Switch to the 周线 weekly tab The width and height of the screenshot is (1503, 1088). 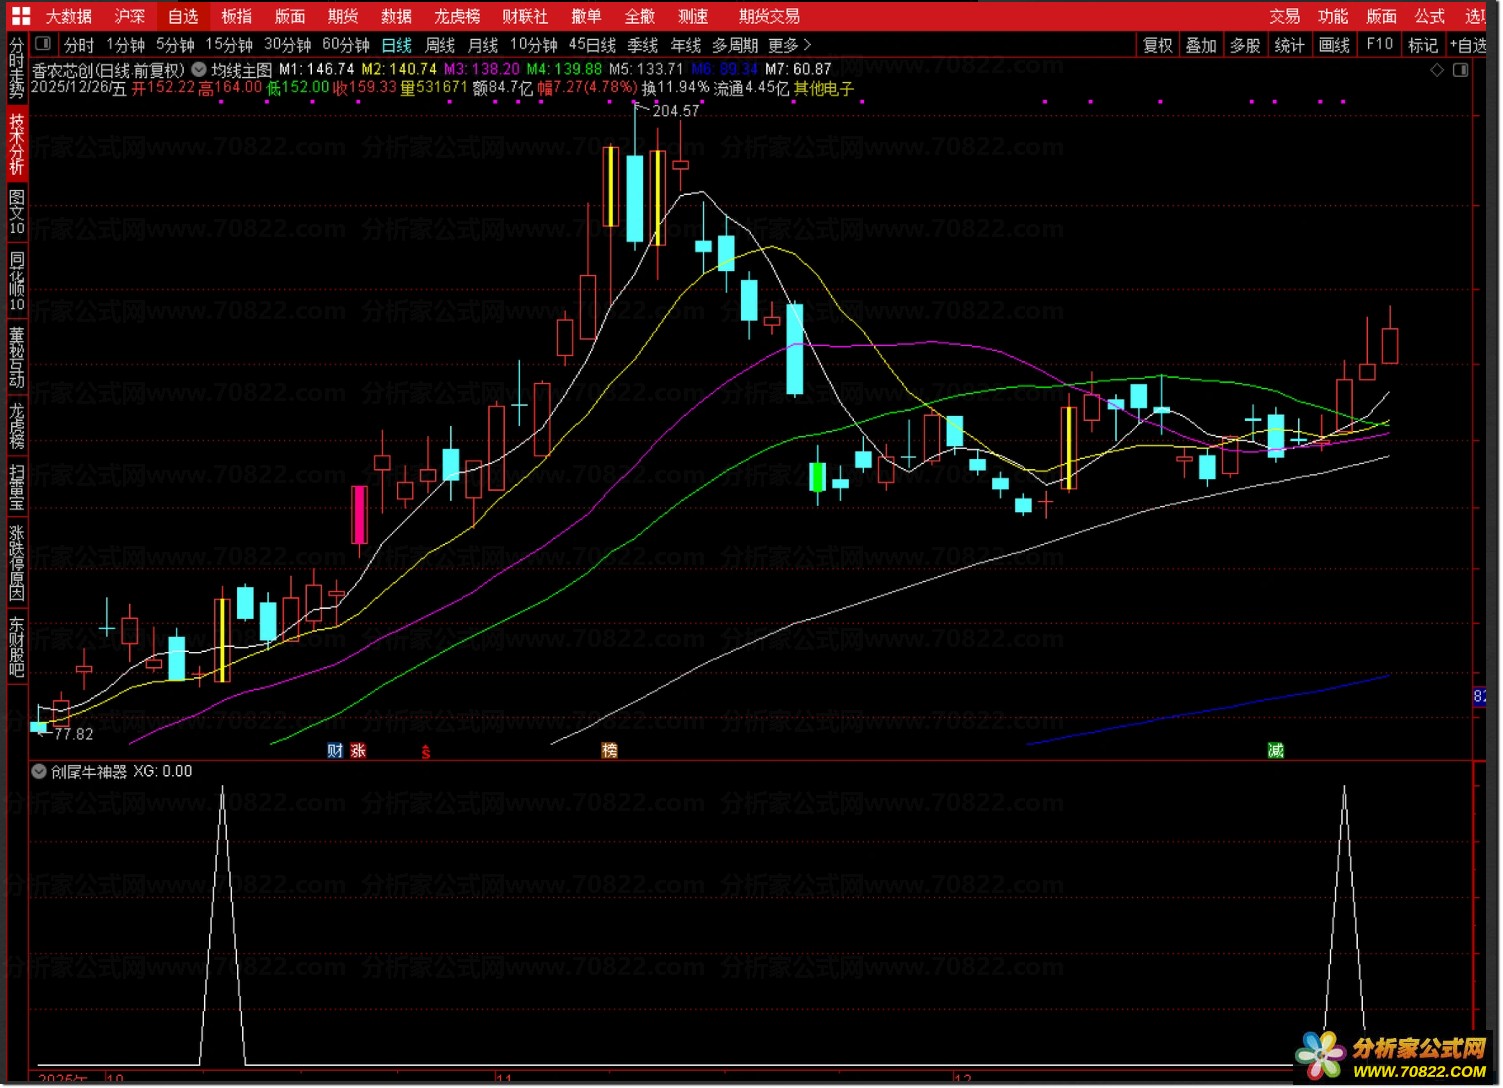click(x=440, y=45)
